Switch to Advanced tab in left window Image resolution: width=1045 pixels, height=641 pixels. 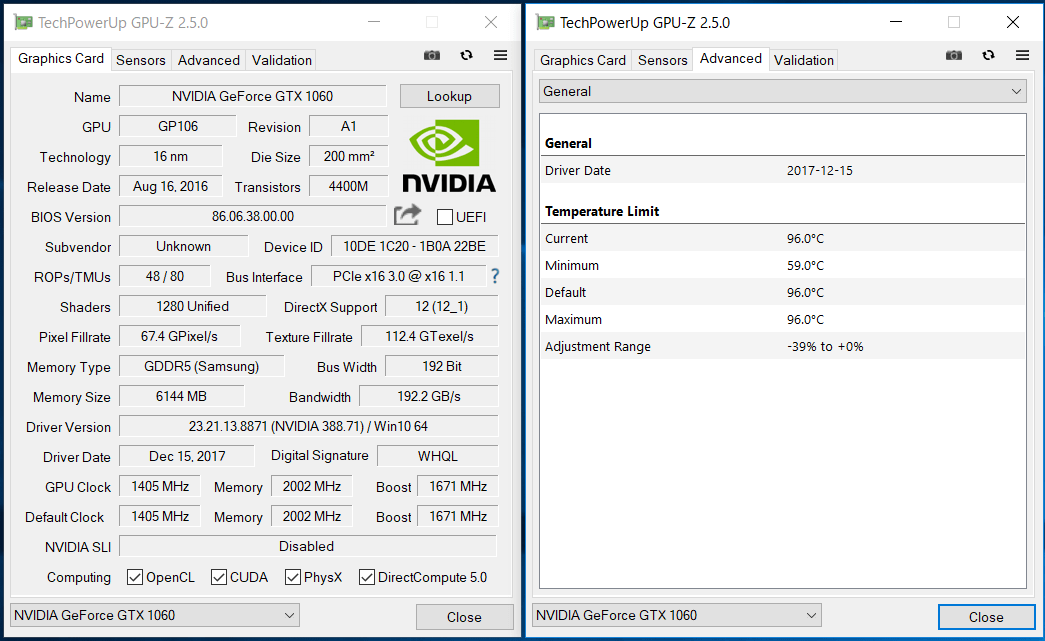(x=209, y=60)
